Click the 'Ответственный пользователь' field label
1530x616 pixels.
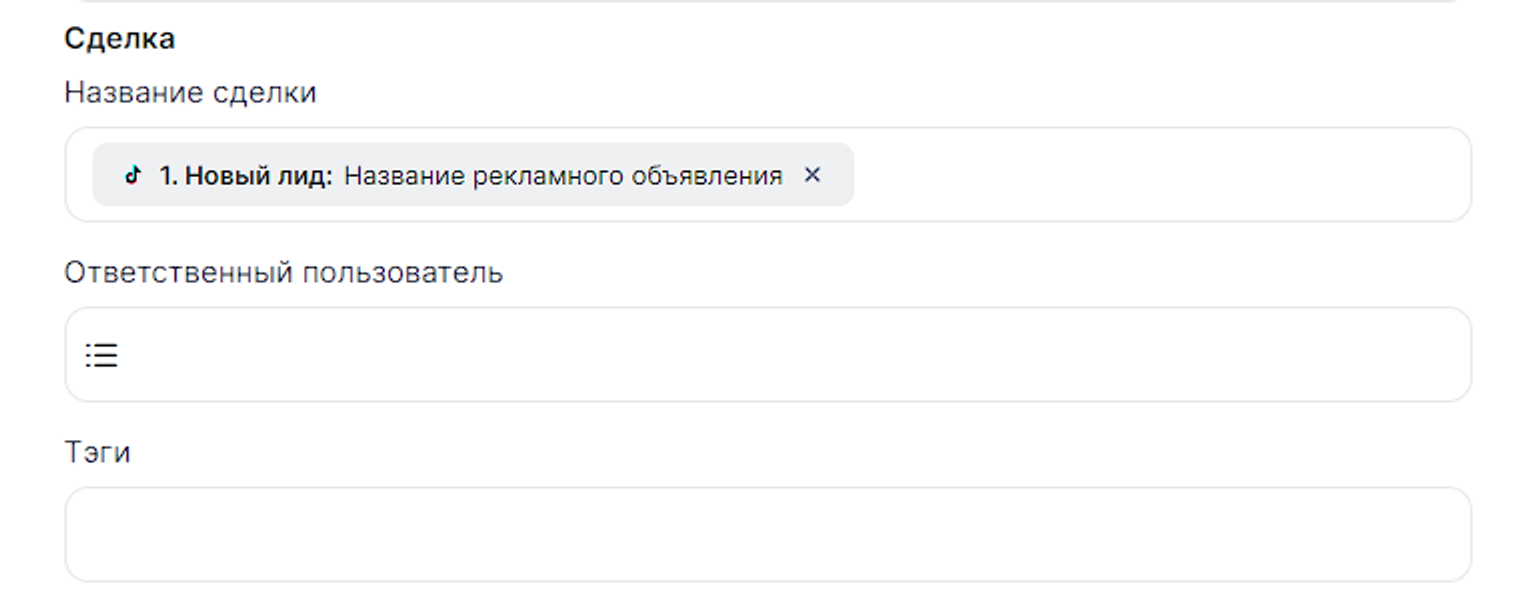283,273
